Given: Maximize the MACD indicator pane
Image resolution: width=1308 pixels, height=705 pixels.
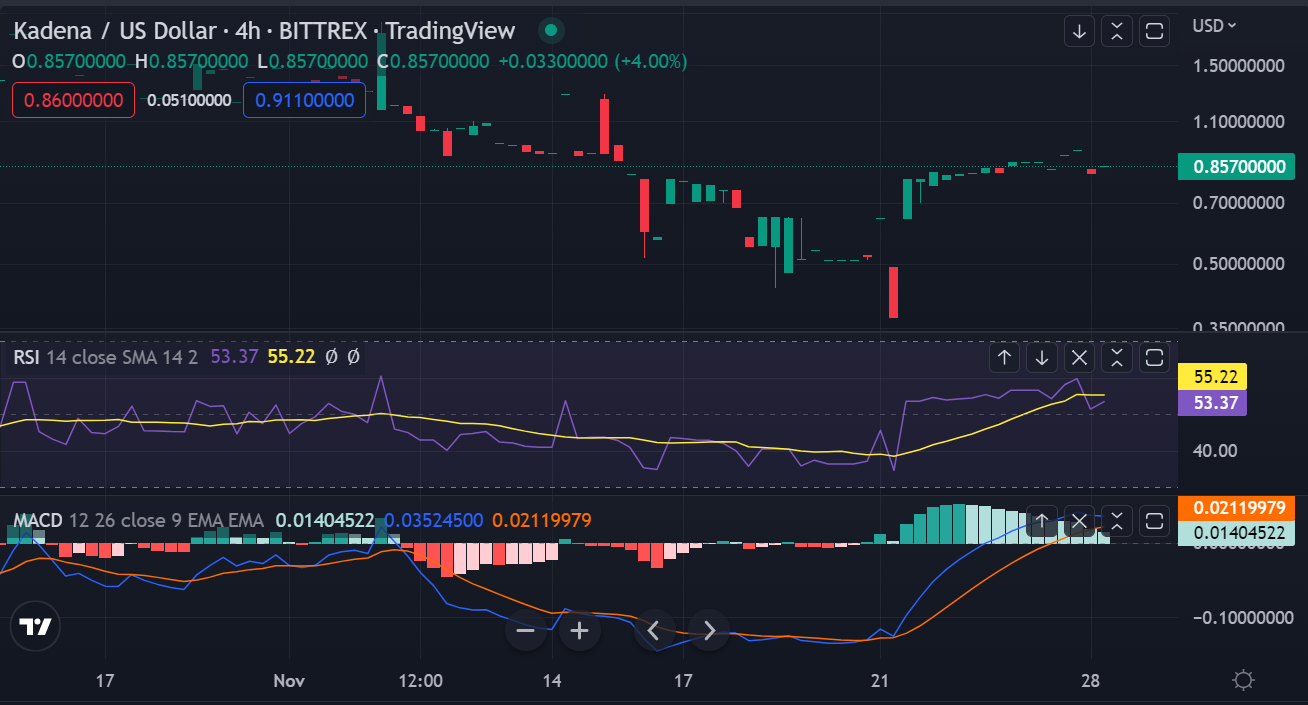Looking at the screenshot, I should pos(1154,521).
